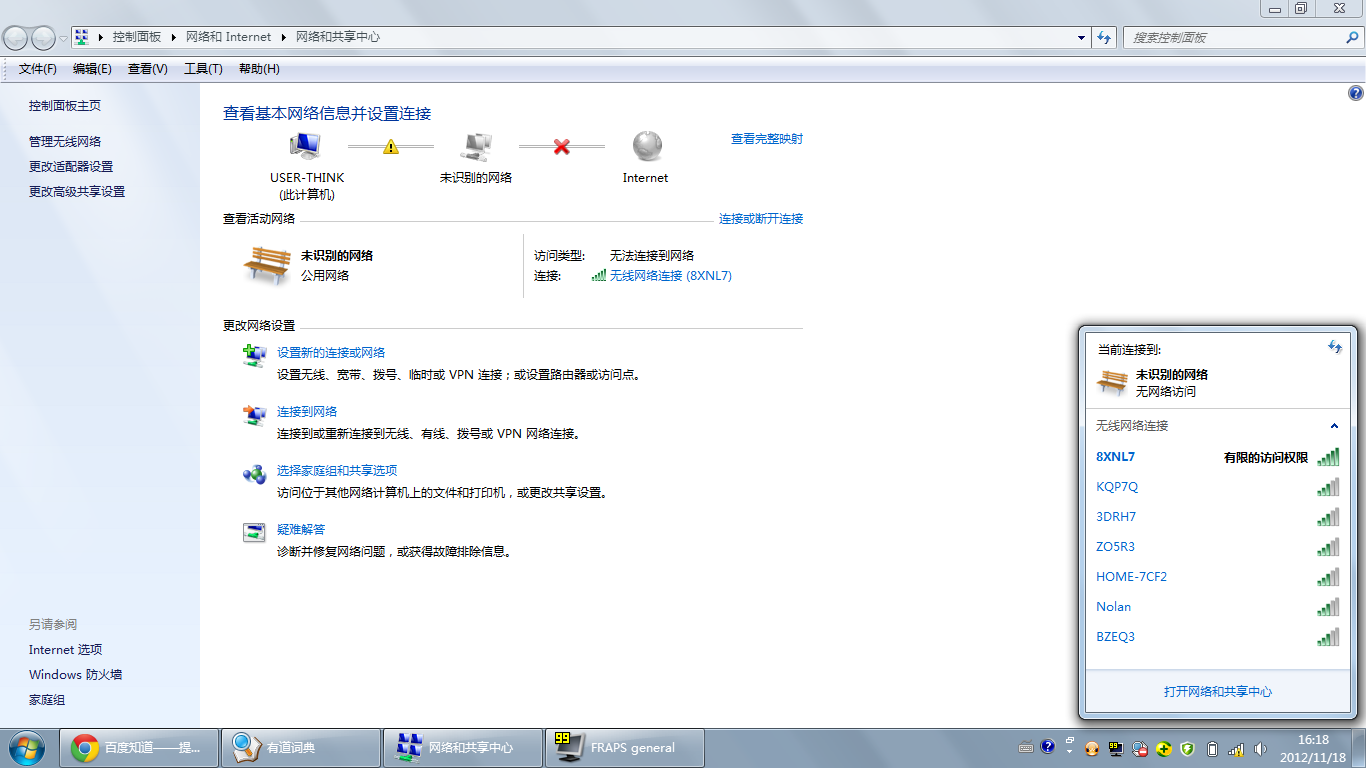Click the battery tray icon
Screen dimensions: 1366x768
point(1213,748)
